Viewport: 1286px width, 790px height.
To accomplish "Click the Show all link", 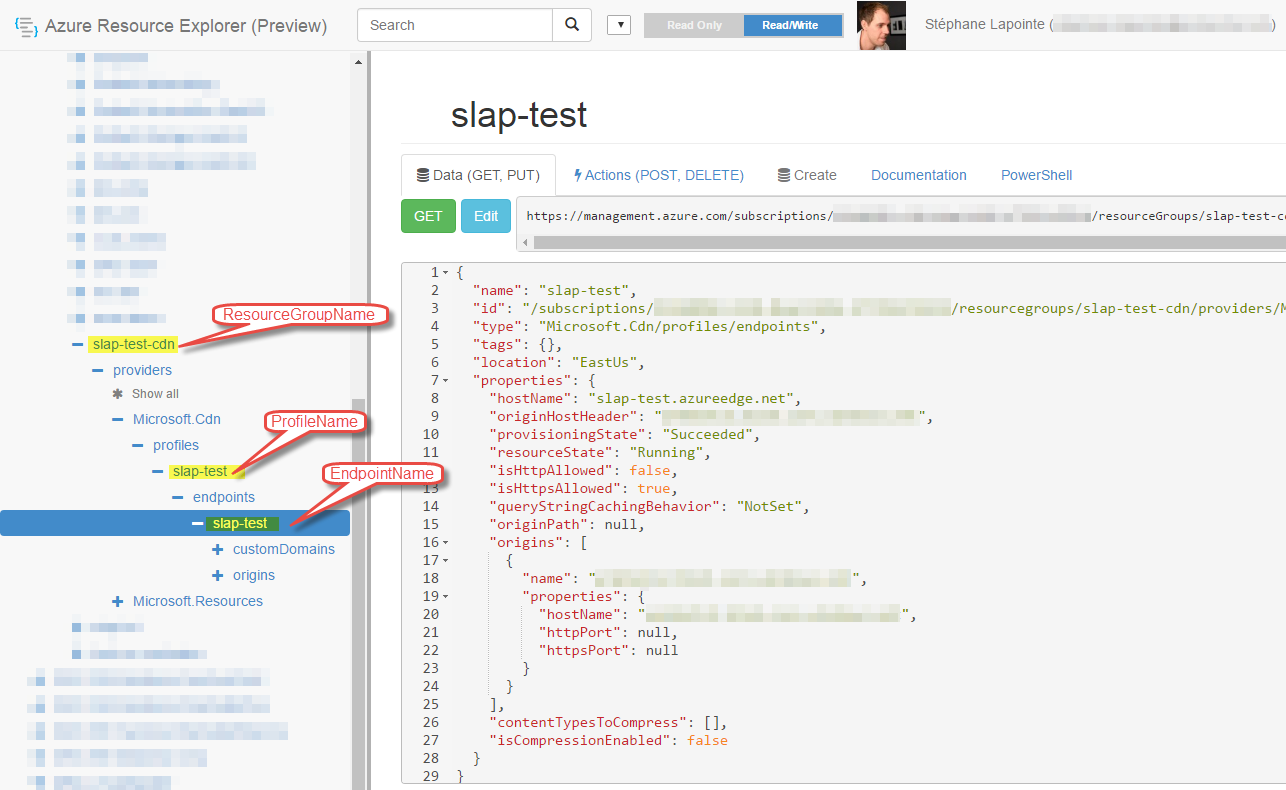I will [x=155, y=394].
